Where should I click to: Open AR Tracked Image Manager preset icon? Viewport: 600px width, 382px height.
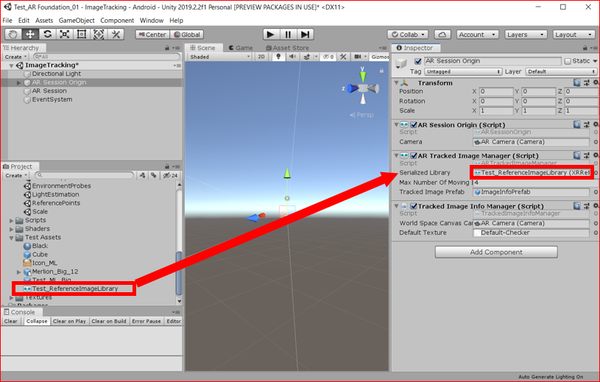(x=586, y=155)
